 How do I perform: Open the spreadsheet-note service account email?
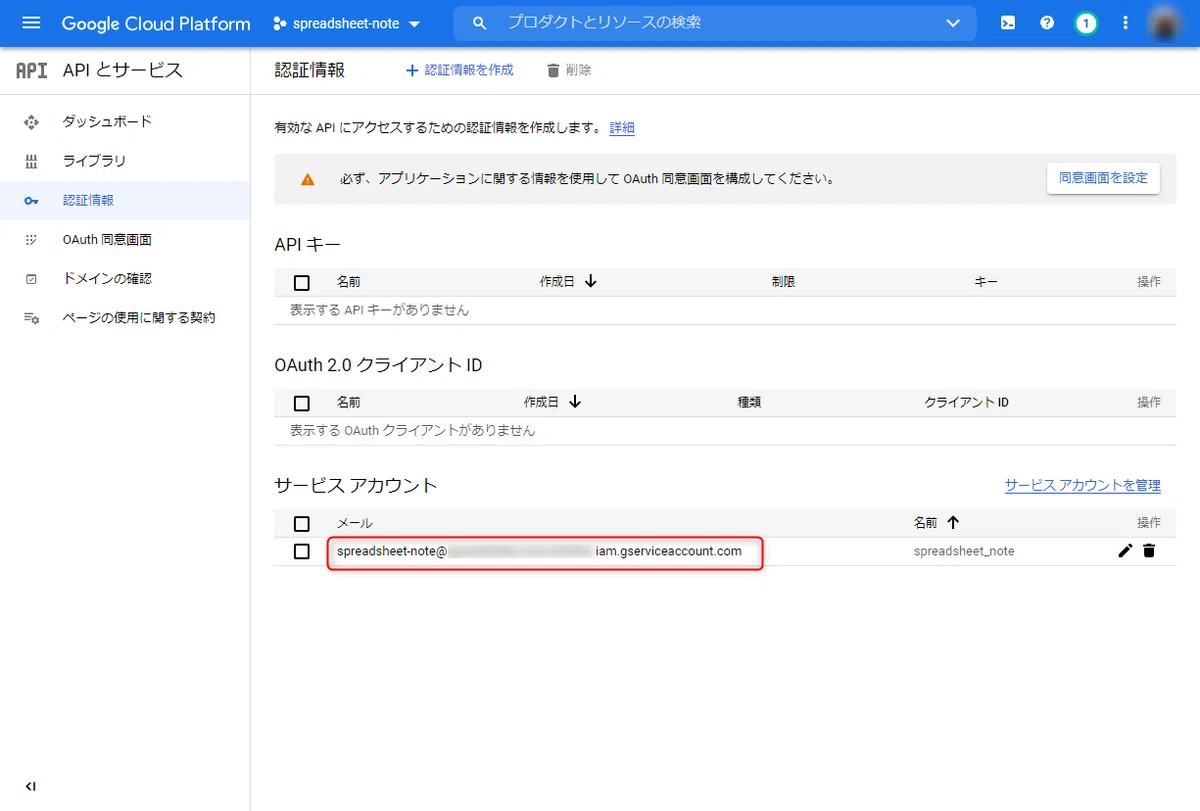point(540,551)
